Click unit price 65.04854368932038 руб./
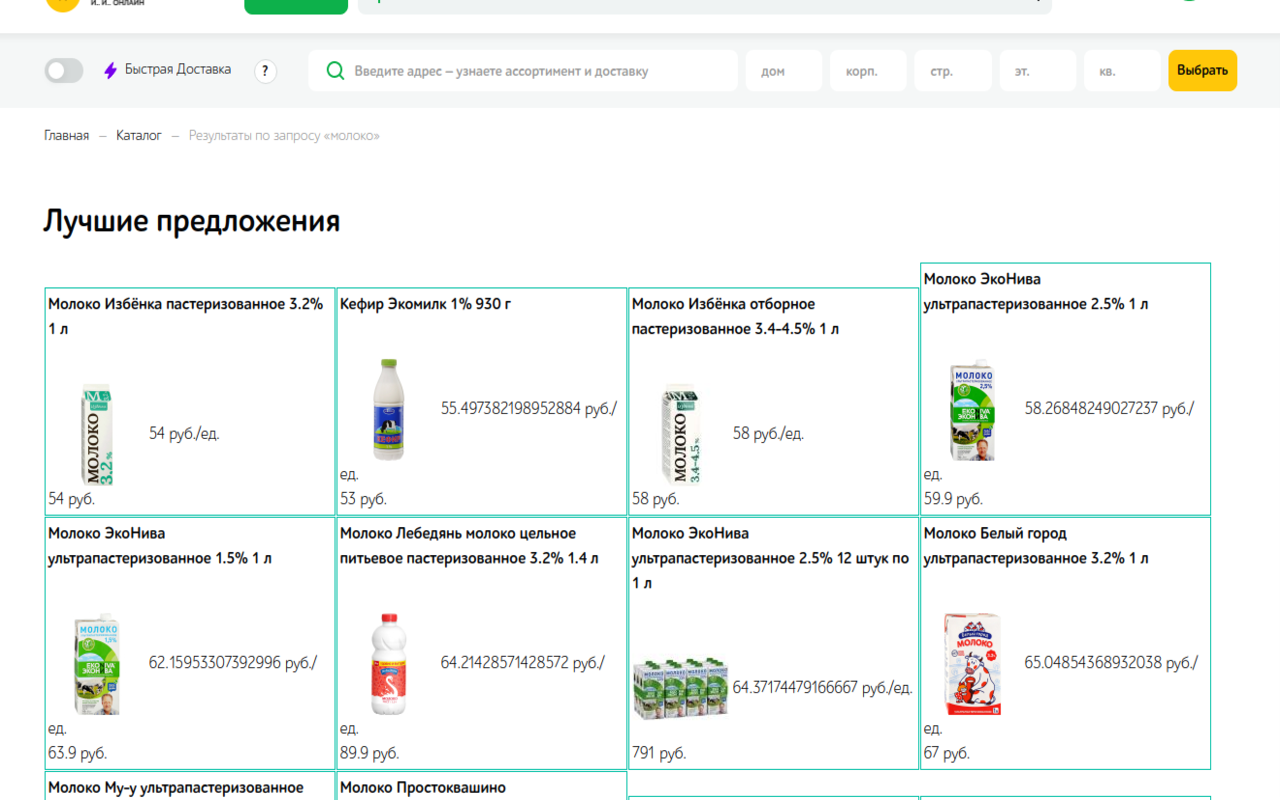 point(1111,663)
